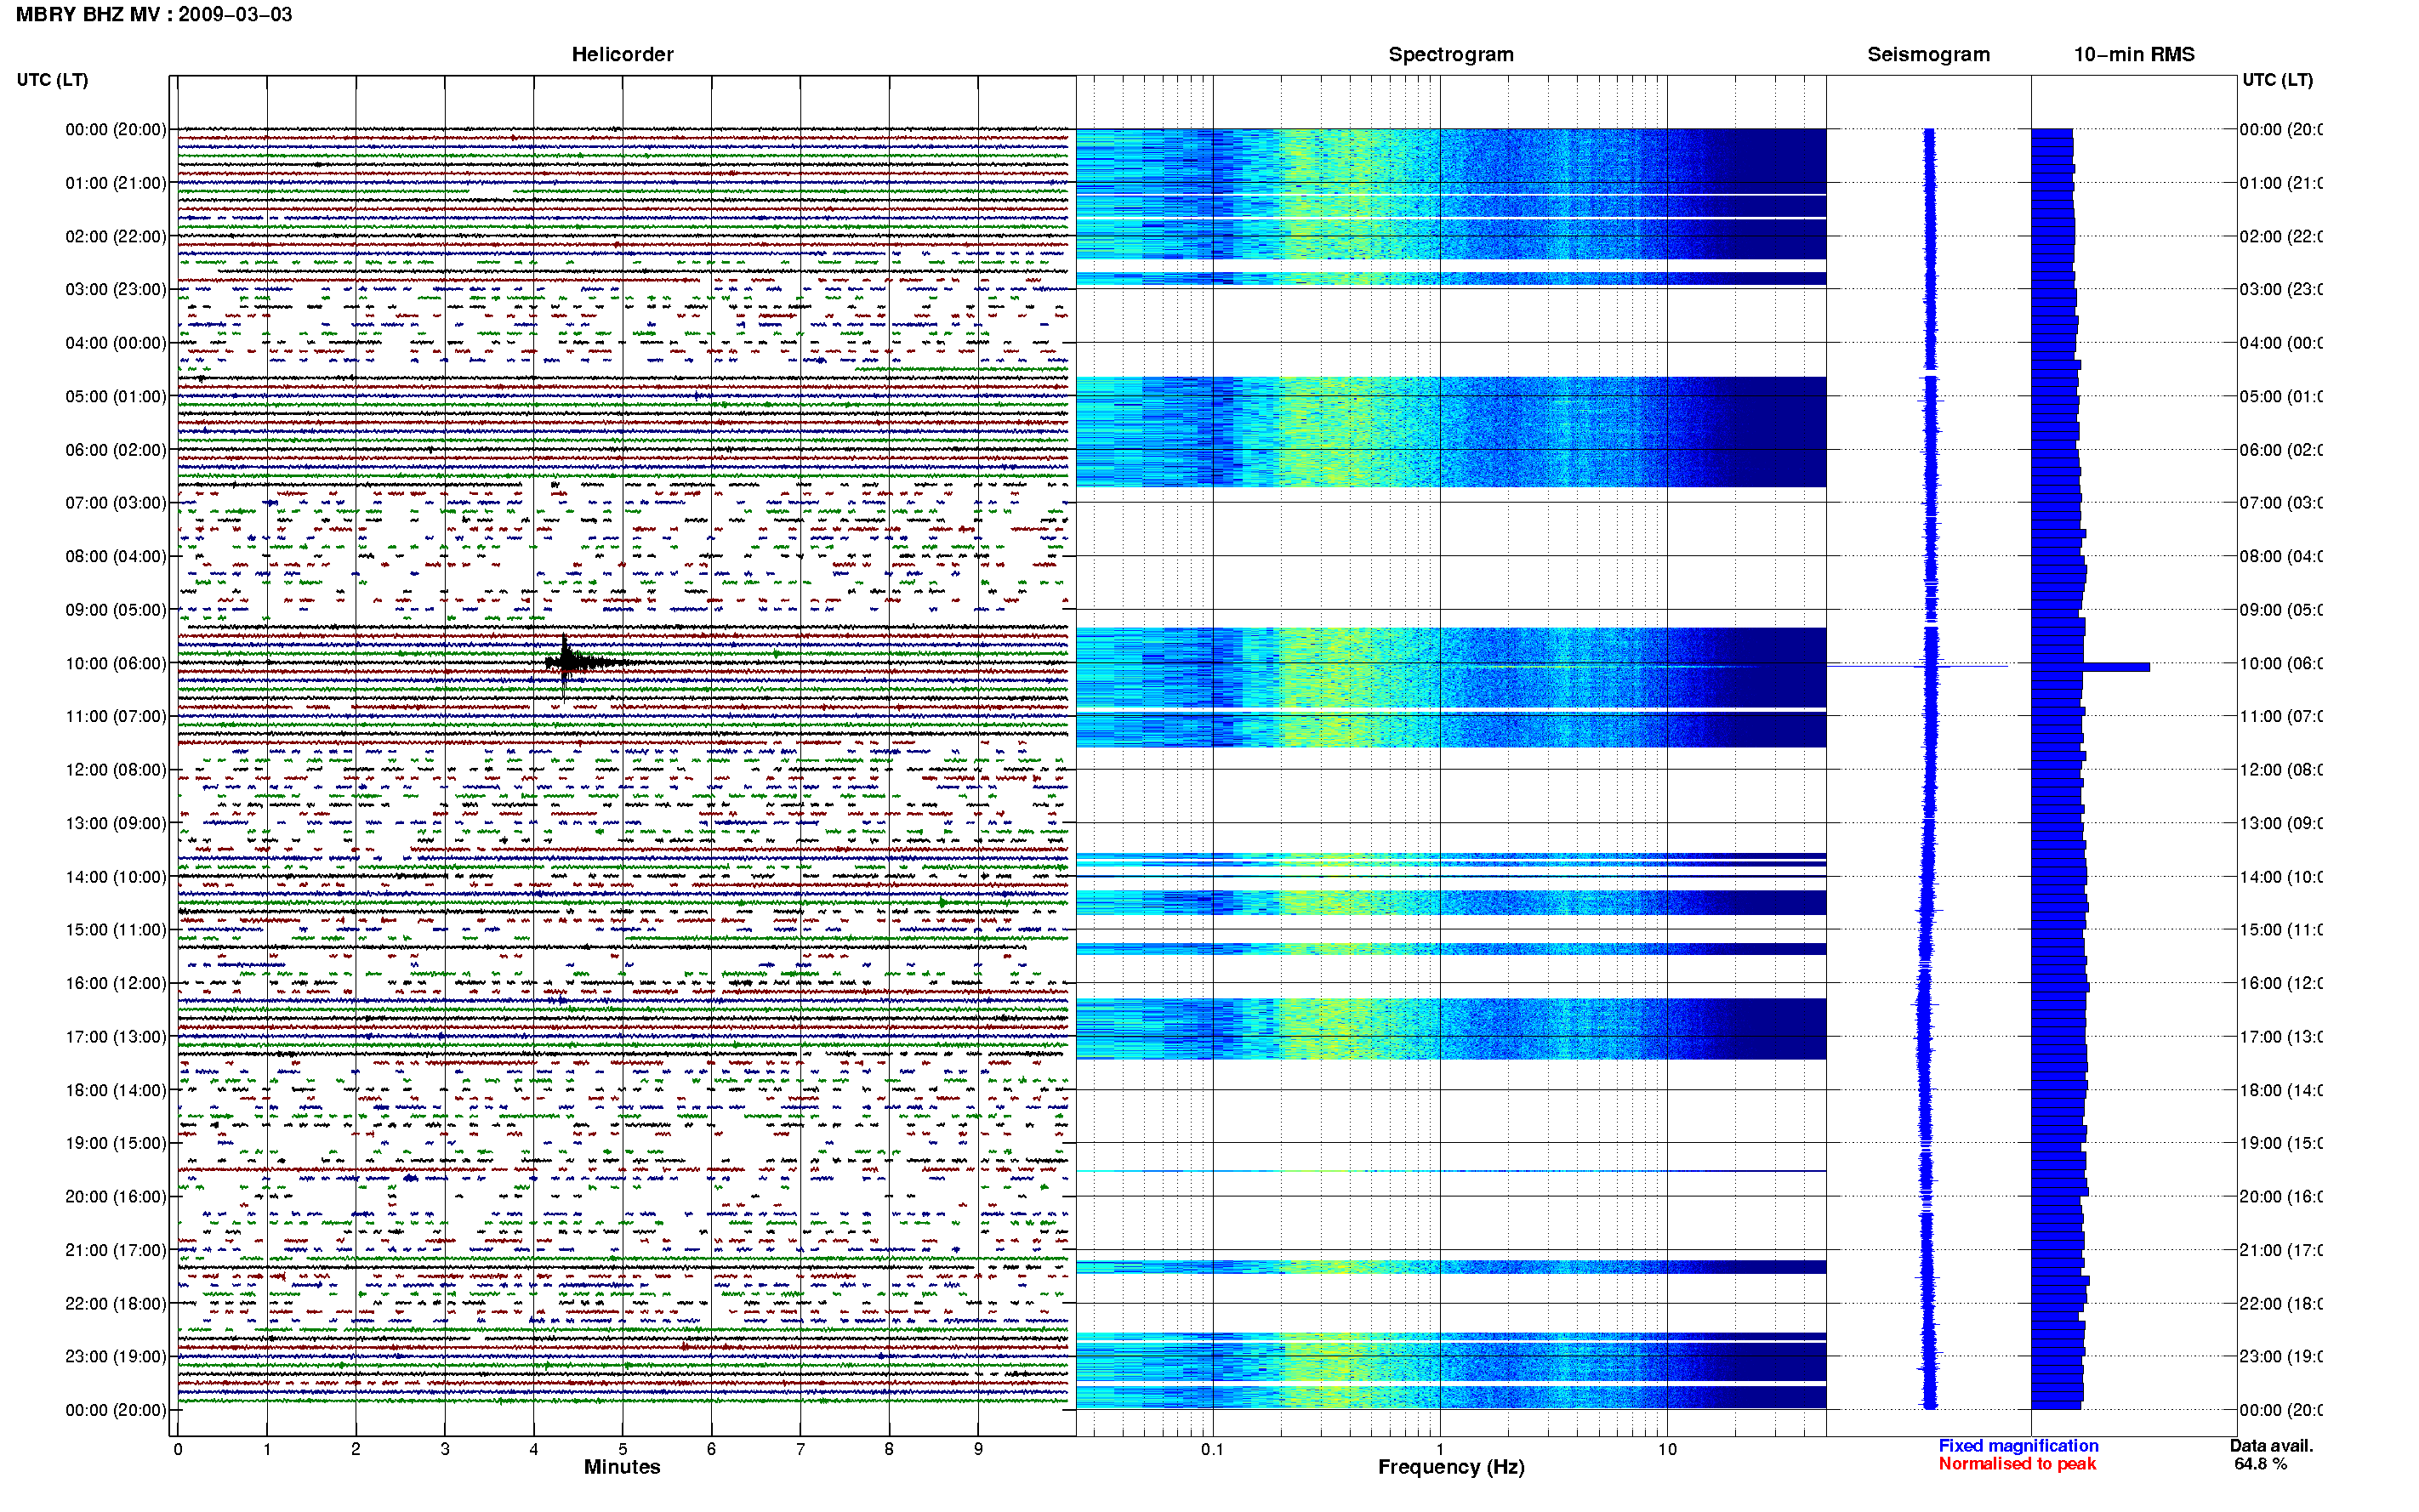Viewport: 2419px width, 1512px height.
Task: Click the 10 Hz frequency tick label
Action: point(1667,1449)
